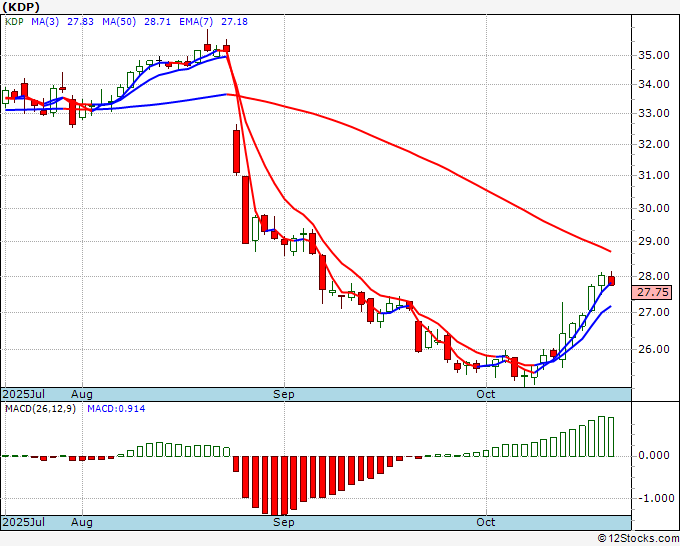Click the 34.00 price axis label
Screen dimensions: 680x546
(x=654, y=85)
